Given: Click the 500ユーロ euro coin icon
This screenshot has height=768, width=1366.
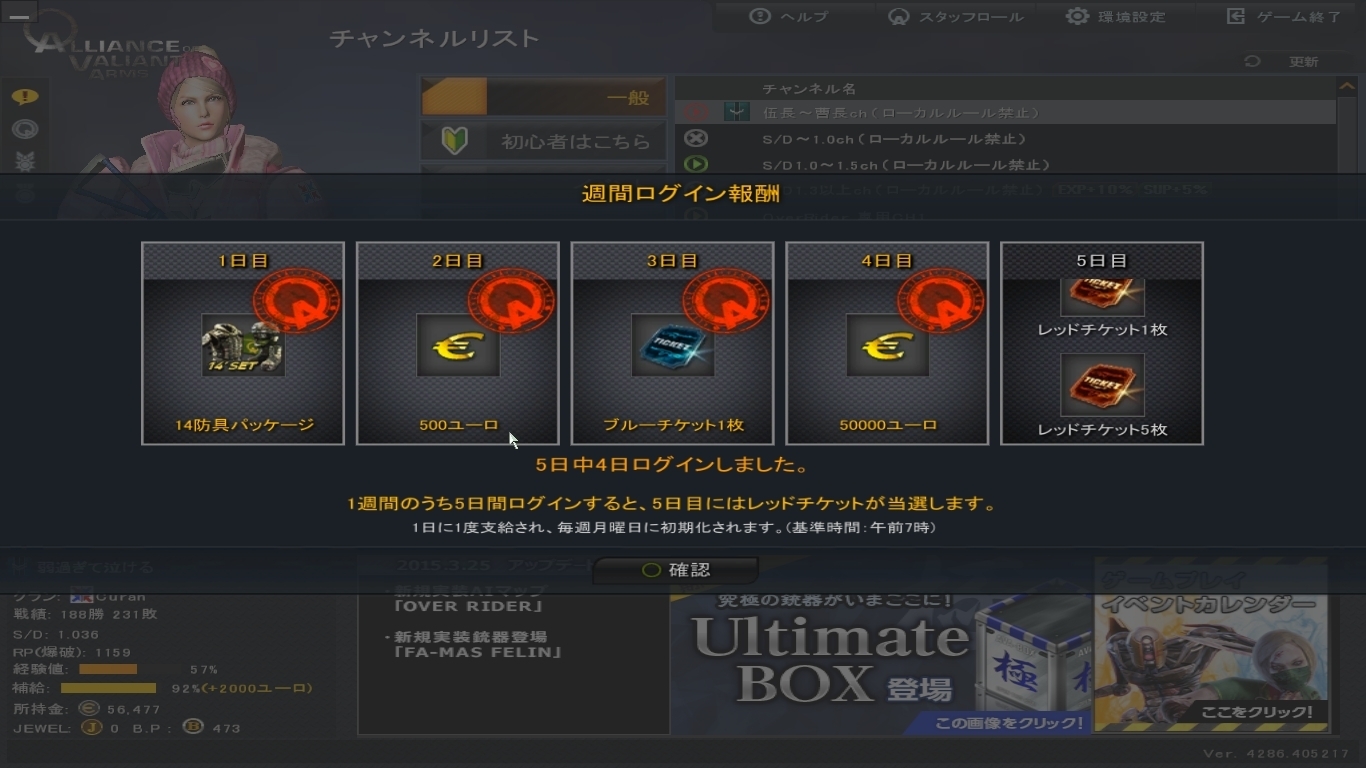Looking at the screenshot, I should pyautogui.click(x=458, y=346).
